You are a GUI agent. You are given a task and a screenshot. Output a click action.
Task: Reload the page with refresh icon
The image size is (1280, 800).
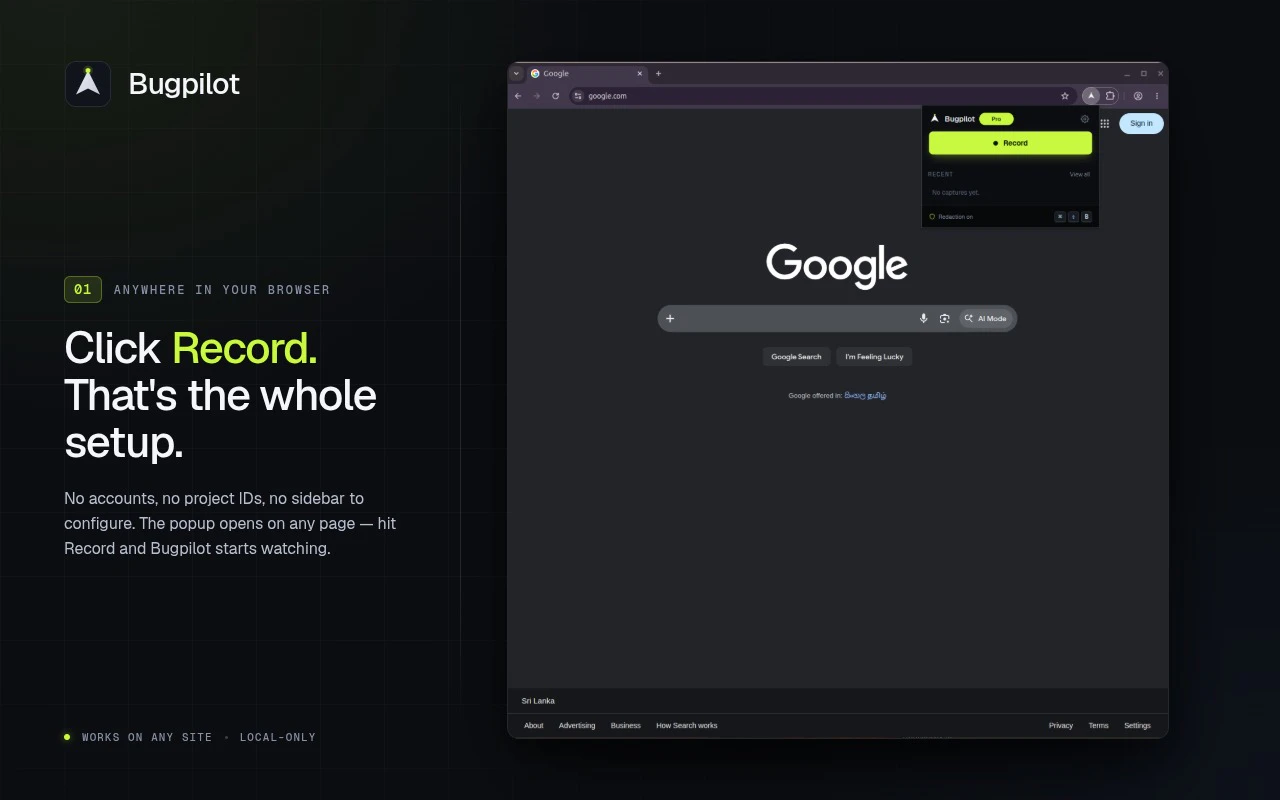[556, 96]
